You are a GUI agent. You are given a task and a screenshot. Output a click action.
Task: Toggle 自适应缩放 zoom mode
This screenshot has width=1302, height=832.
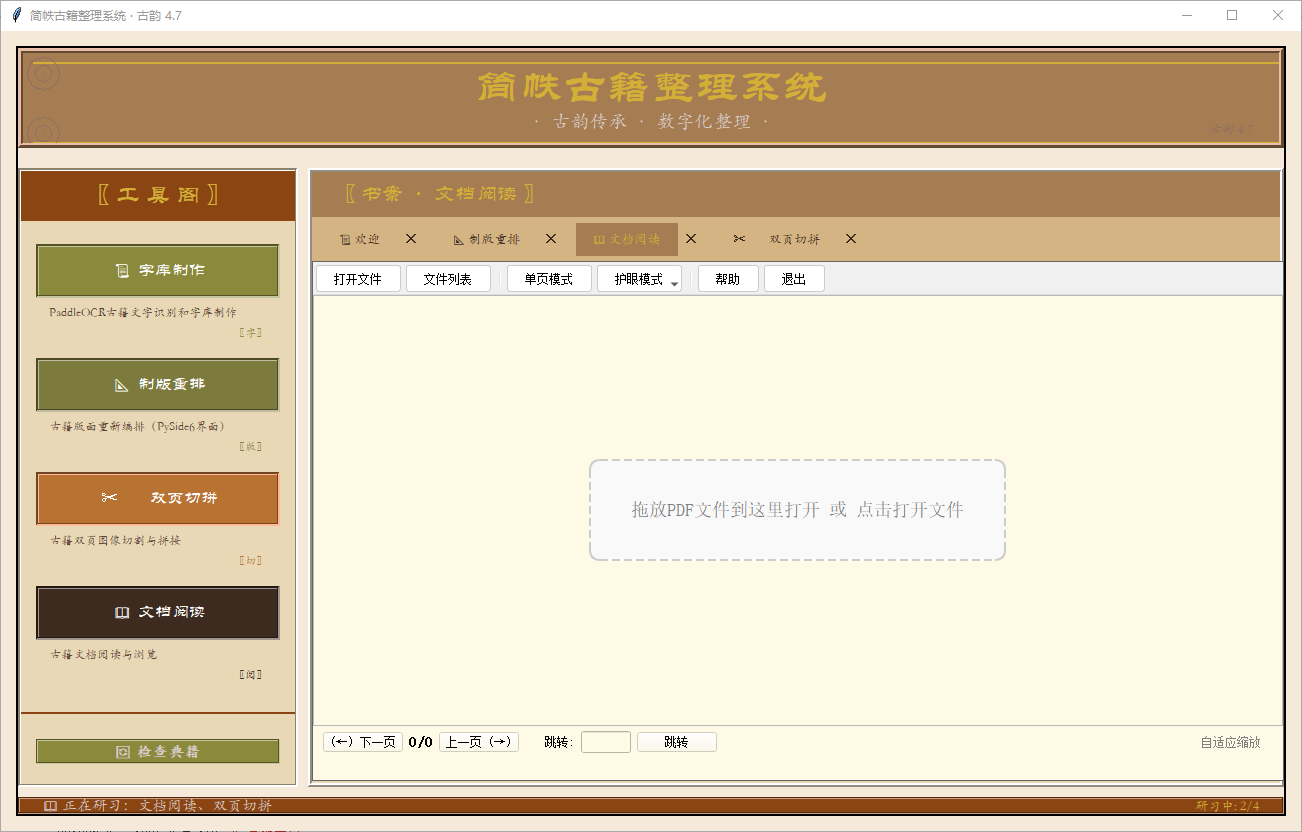(1230, 741)
